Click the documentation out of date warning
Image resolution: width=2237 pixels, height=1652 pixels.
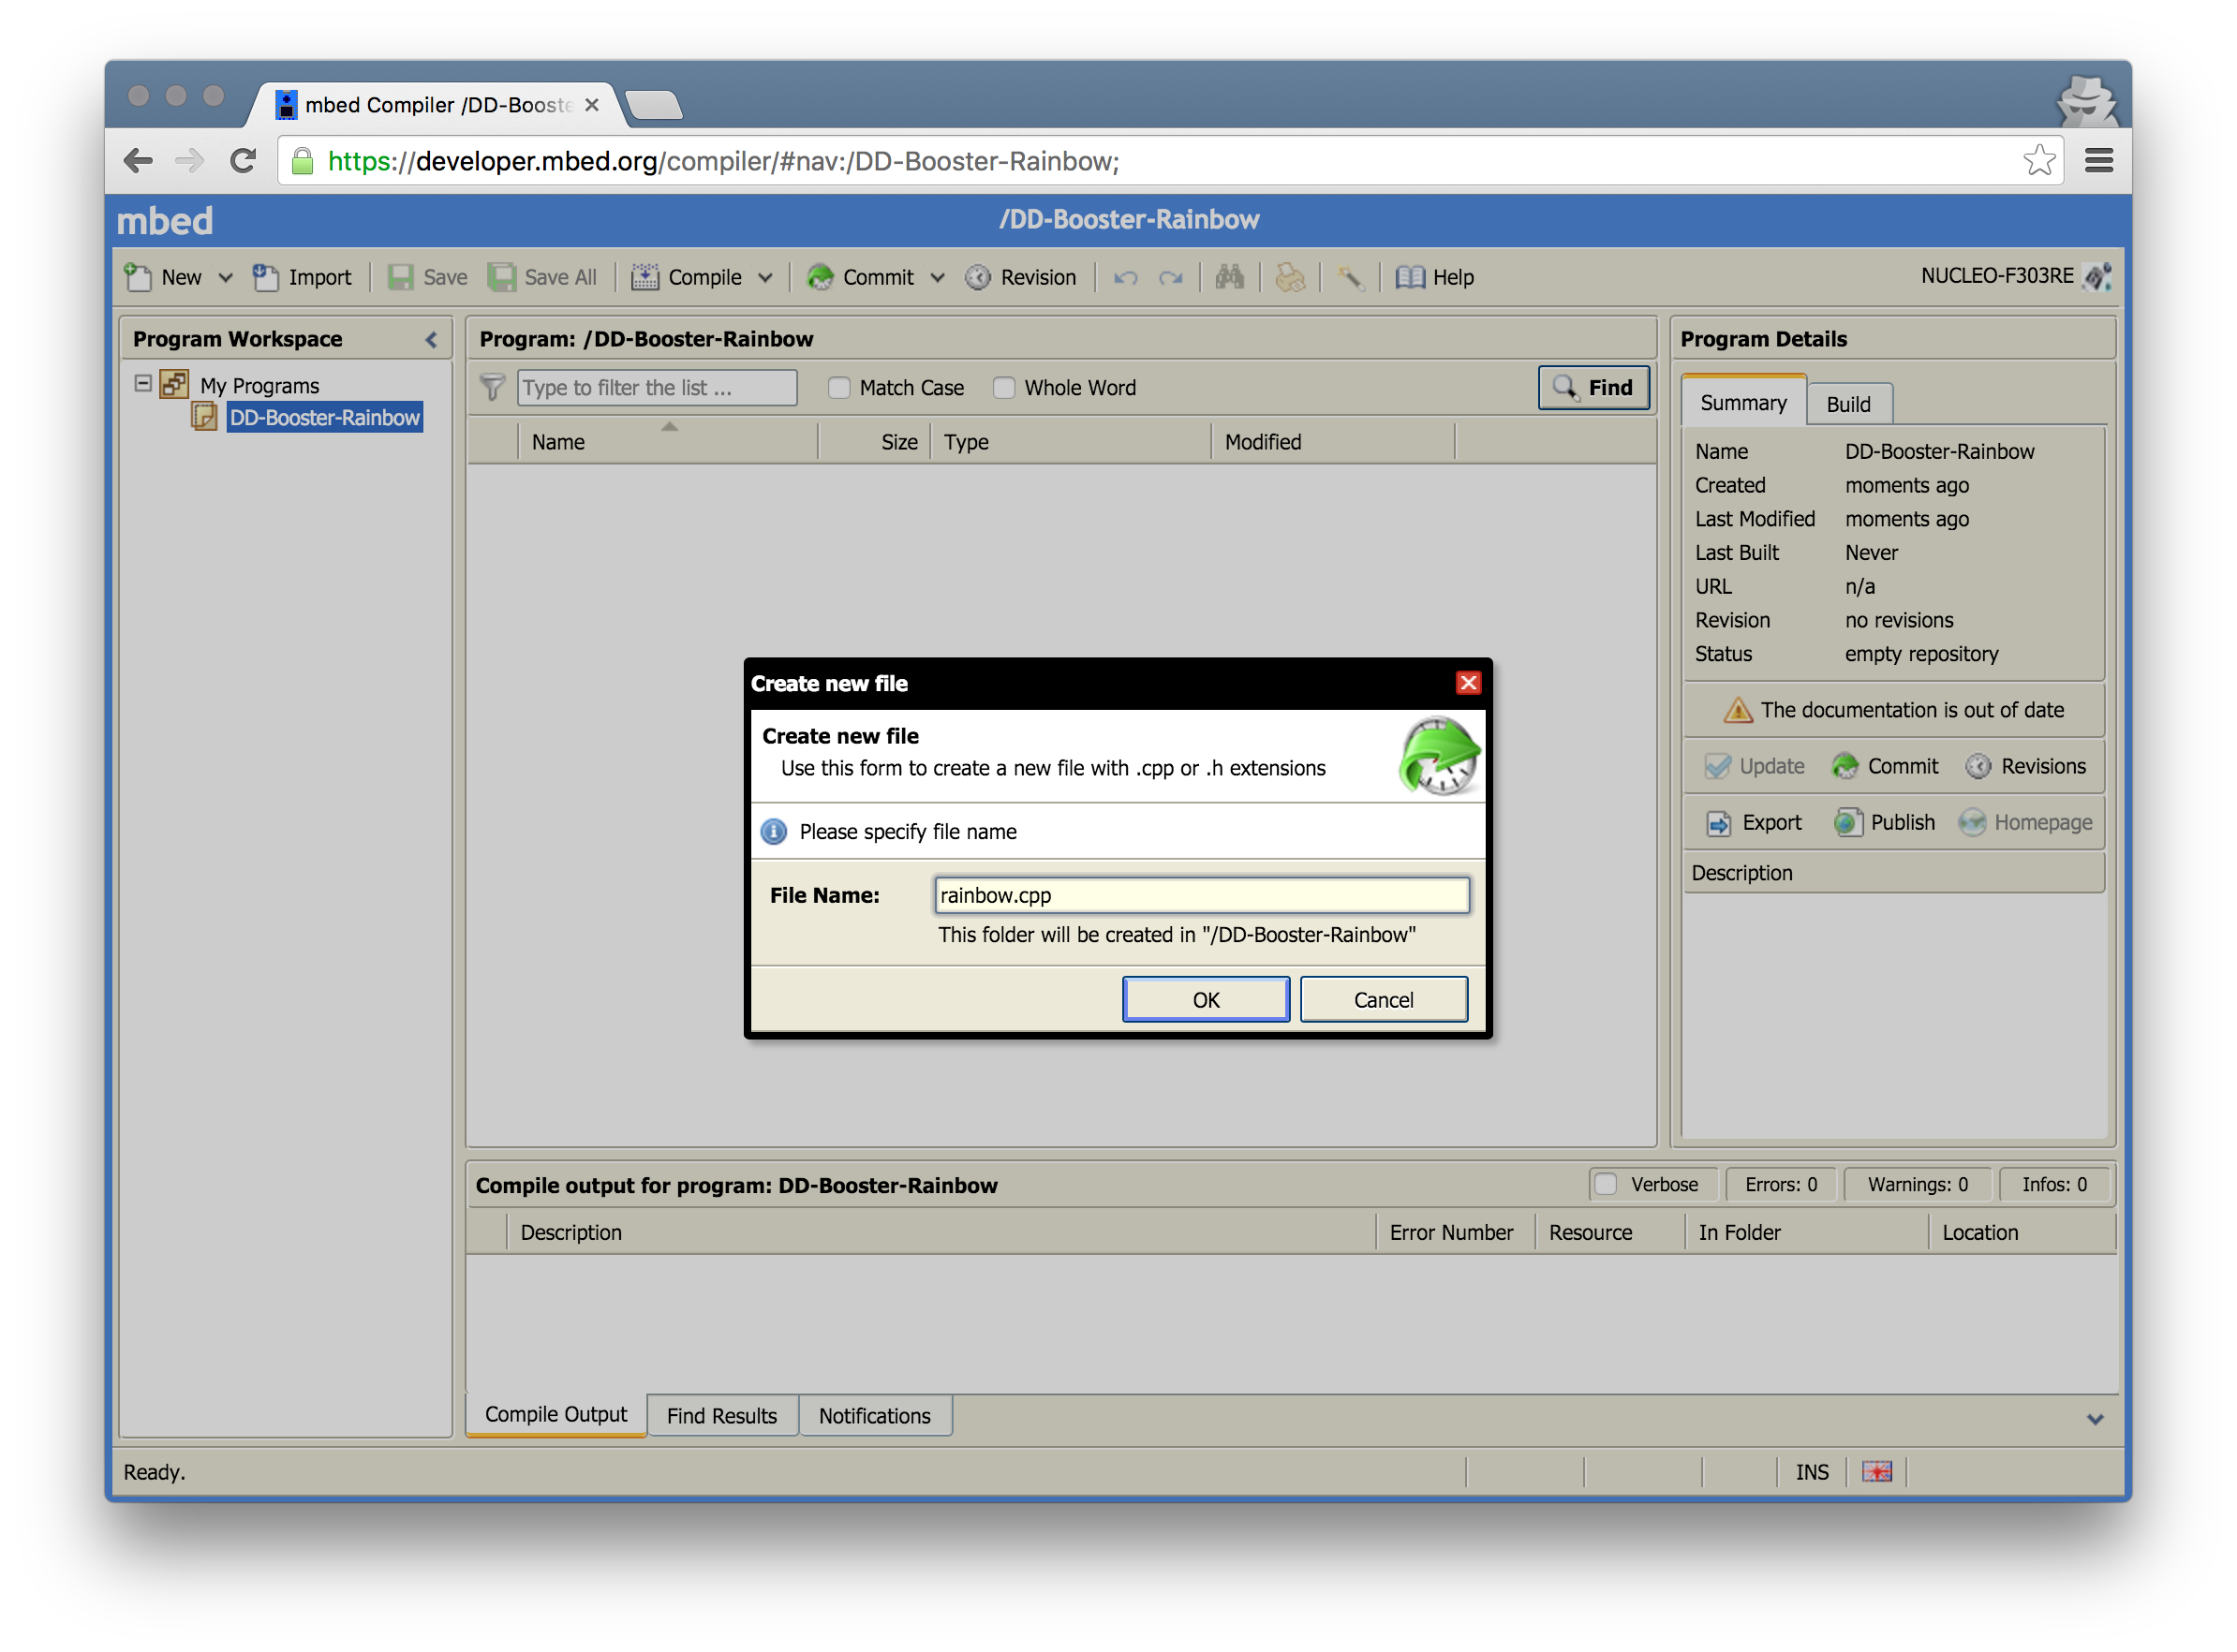coord(1893,710)
